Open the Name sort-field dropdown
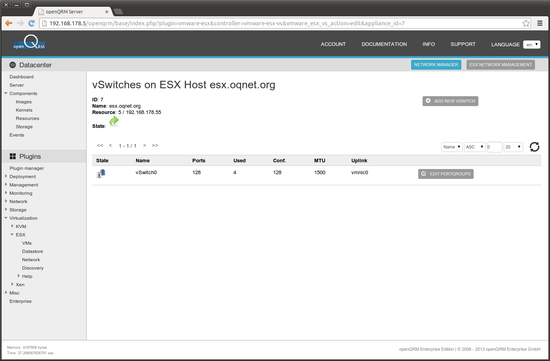 point(451,147)
